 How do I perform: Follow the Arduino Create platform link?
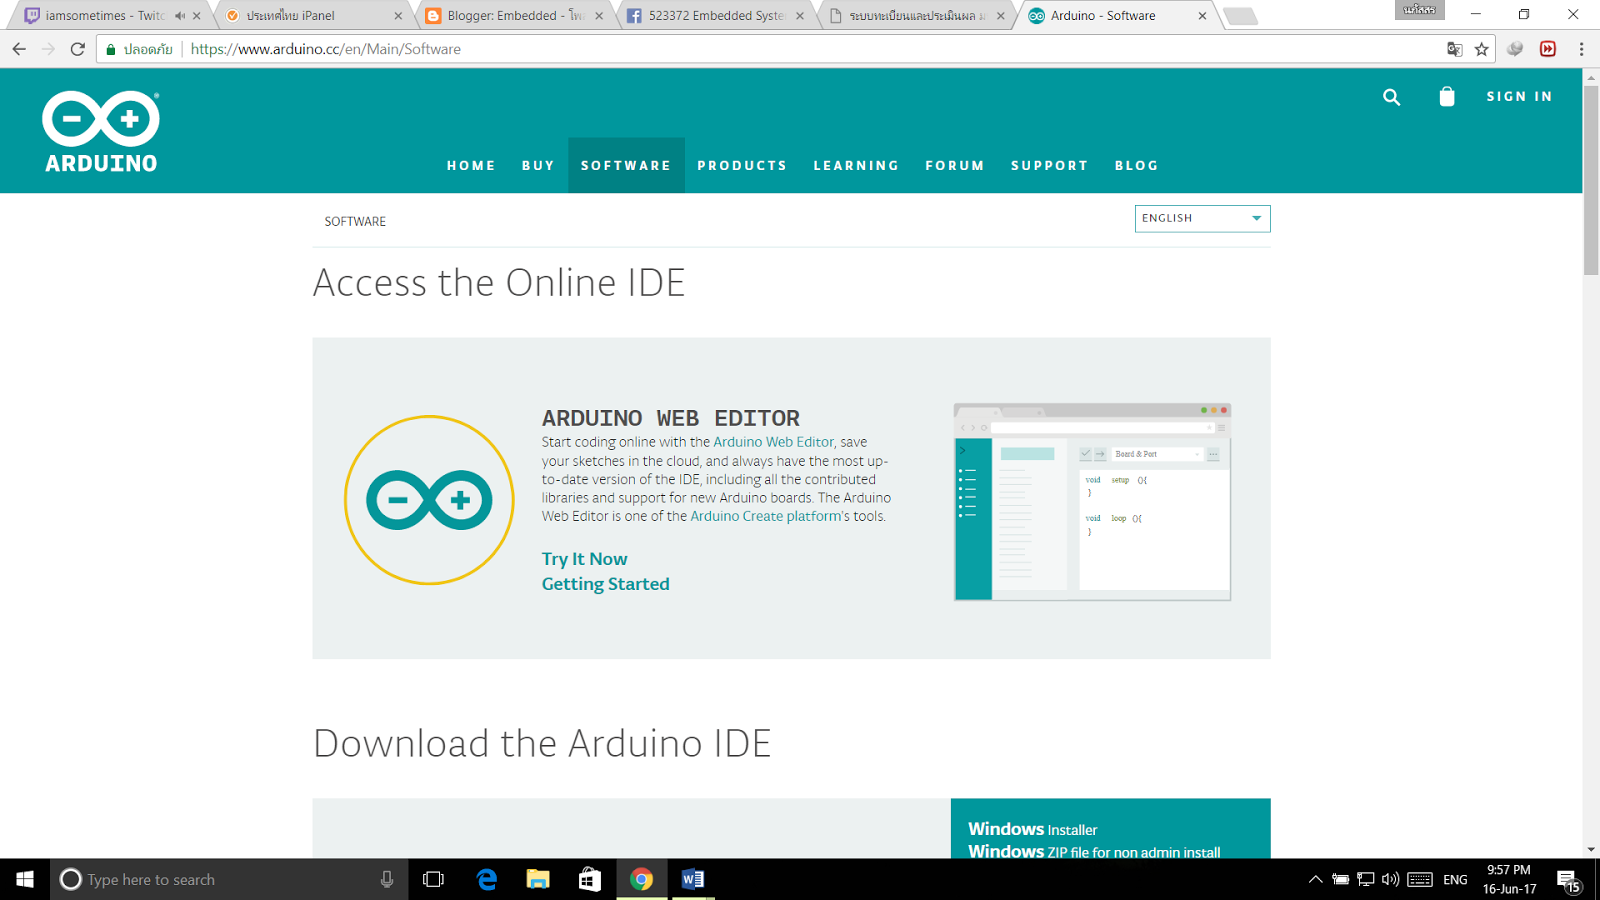(x=765, y=516)
